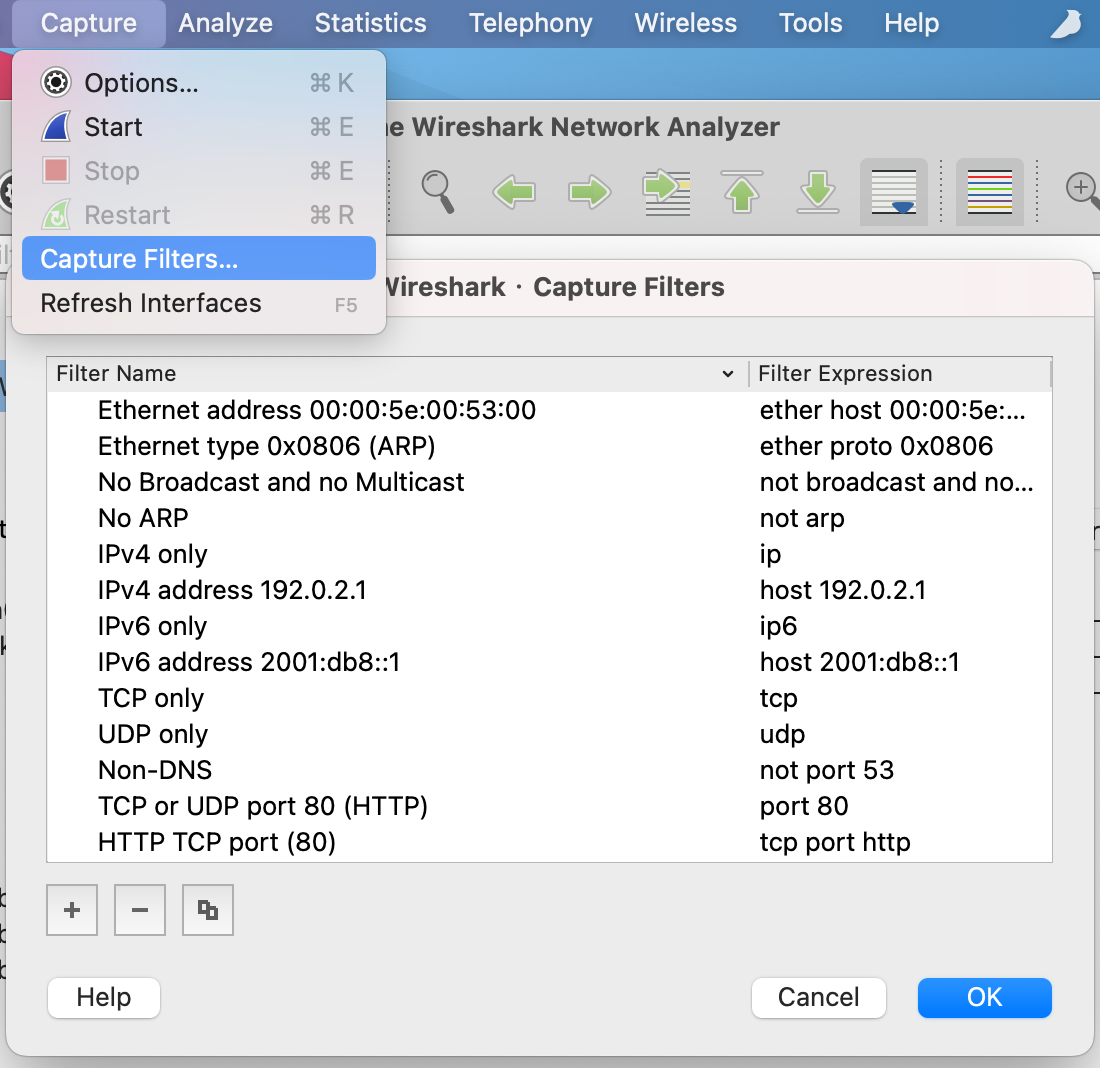Image resolution: width=1100 pixels, height=1068 pixels.
Task: Select HTTP TCP port (80) filter
Action: click(217, 842)
